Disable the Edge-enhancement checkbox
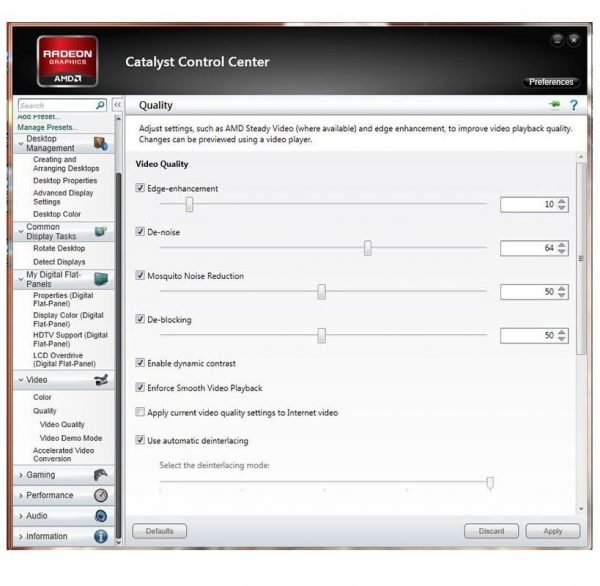This screenshot has height=586, width=600. click(x=140, y=188)
